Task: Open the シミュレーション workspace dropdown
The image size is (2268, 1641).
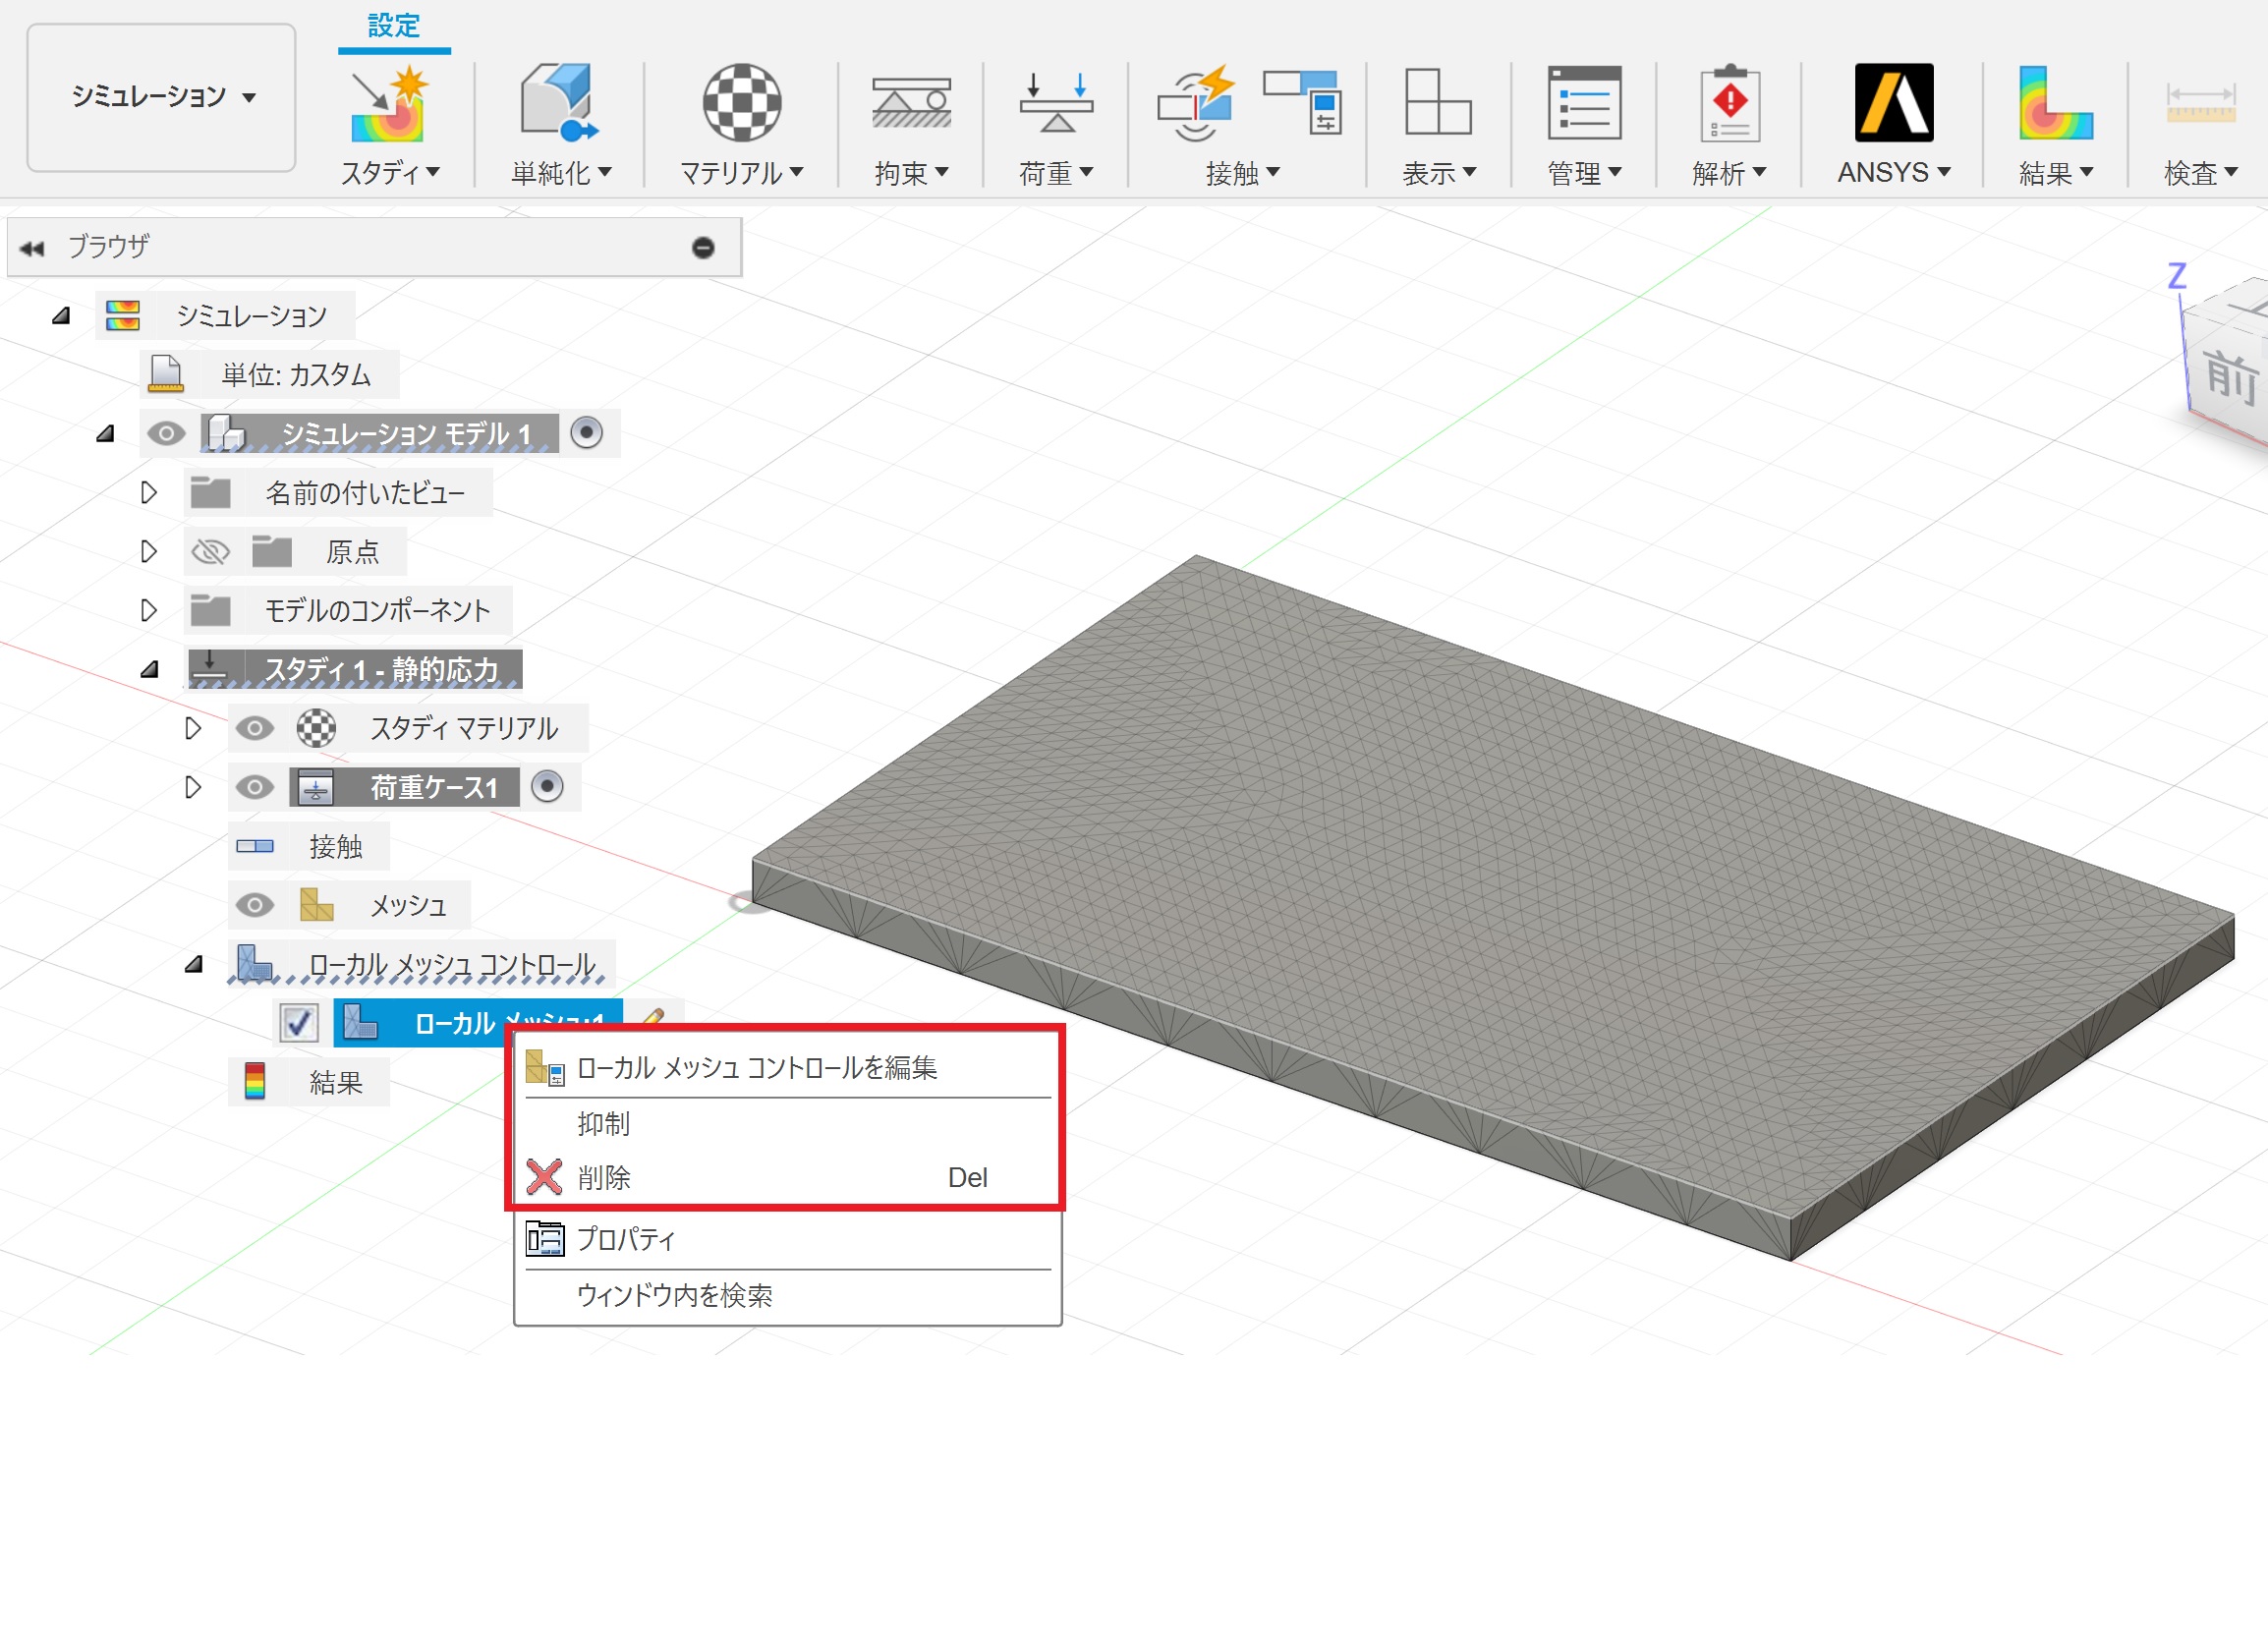Action: [x=161, y=97]
